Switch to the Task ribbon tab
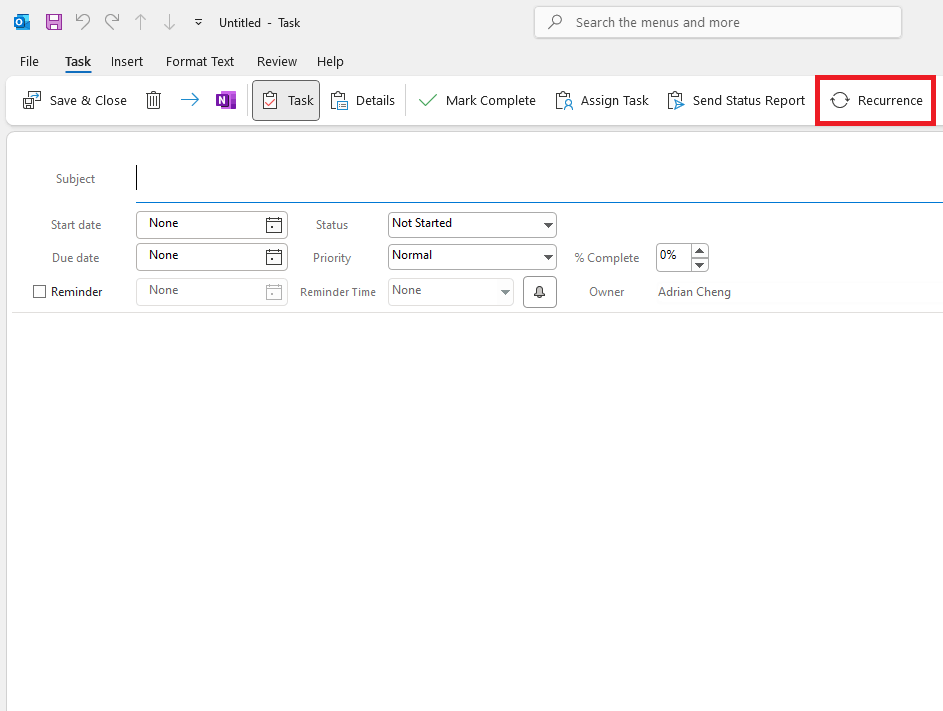 pyautogui.click(x=78, y=61)
